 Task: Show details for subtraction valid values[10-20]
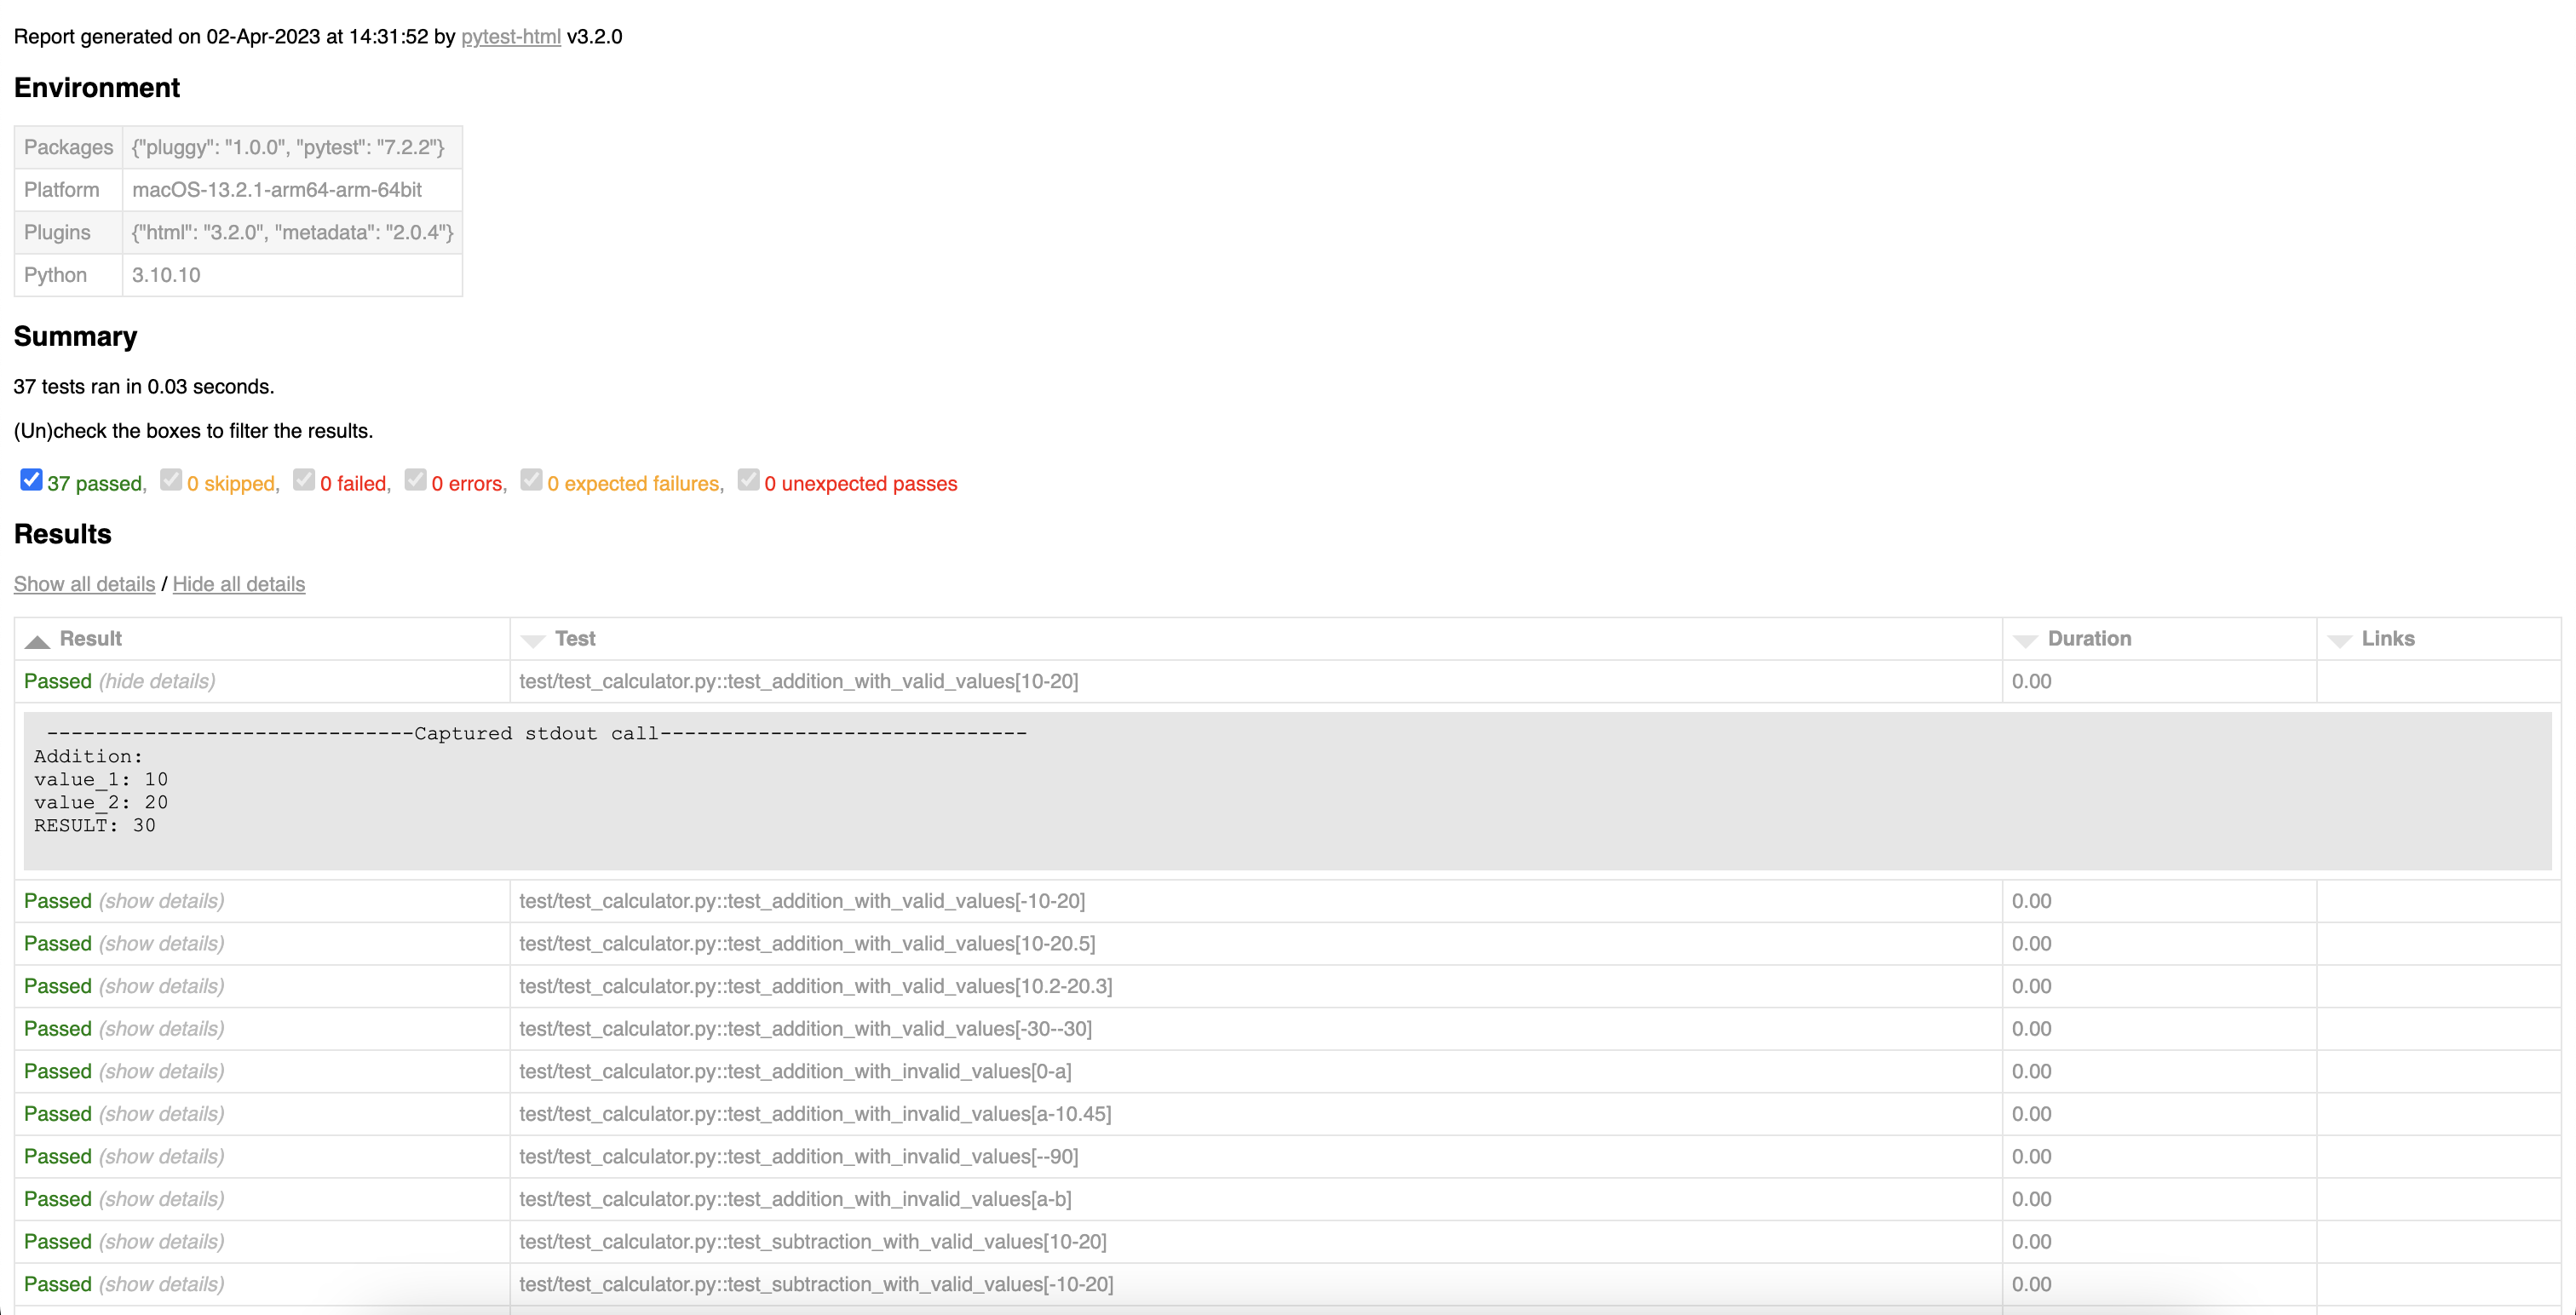[161, 1241]
